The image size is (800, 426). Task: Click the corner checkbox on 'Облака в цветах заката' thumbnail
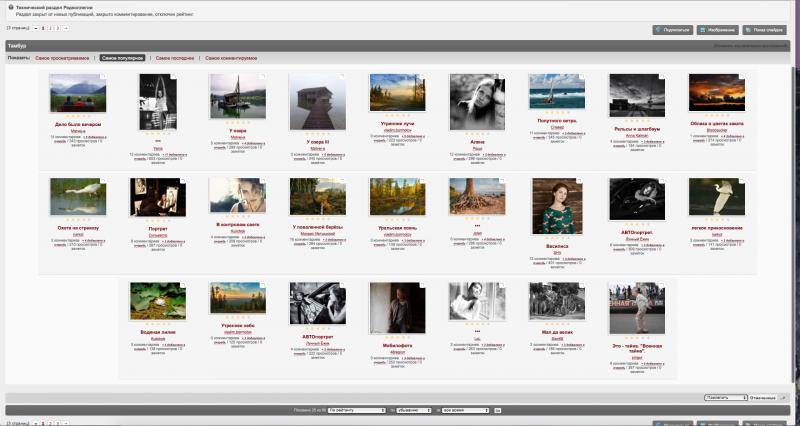[x=742, y=77]
